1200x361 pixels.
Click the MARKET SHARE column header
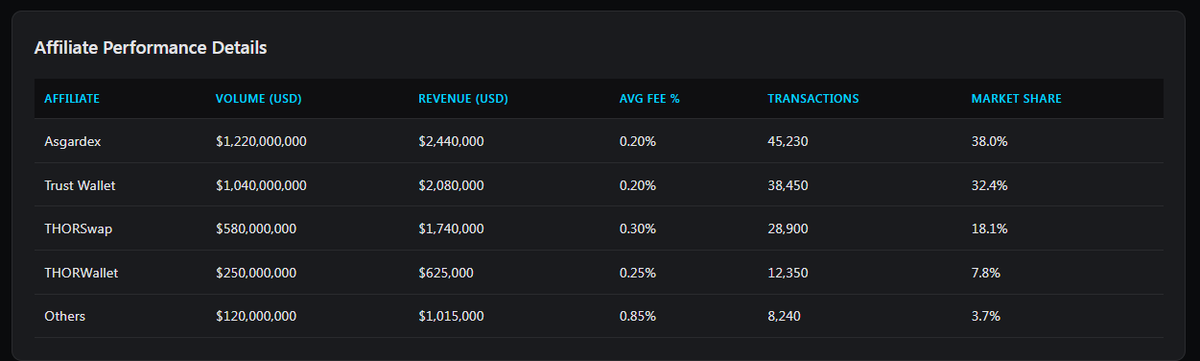[1016, 98]
